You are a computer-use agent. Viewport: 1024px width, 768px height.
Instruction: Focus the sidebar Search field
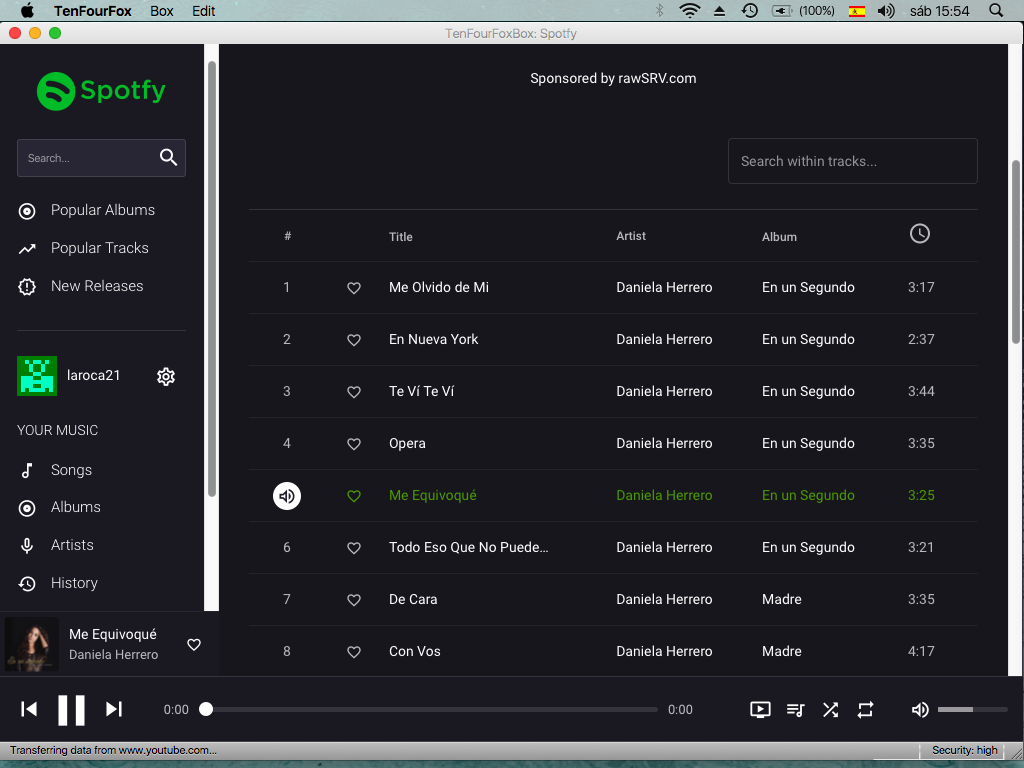click(101, 158)
